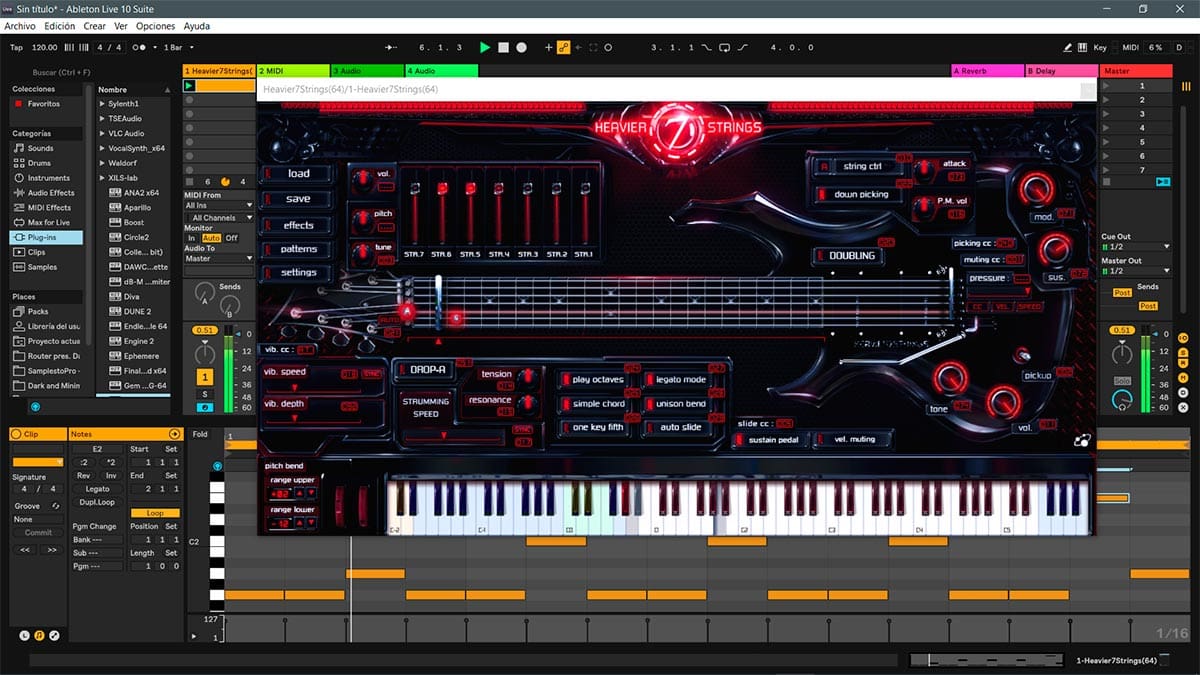The width and height of the screenshot is (1200, 675).
Task: Open the Archivo menu
Action: pyautogui.click(x=19, y=26)
